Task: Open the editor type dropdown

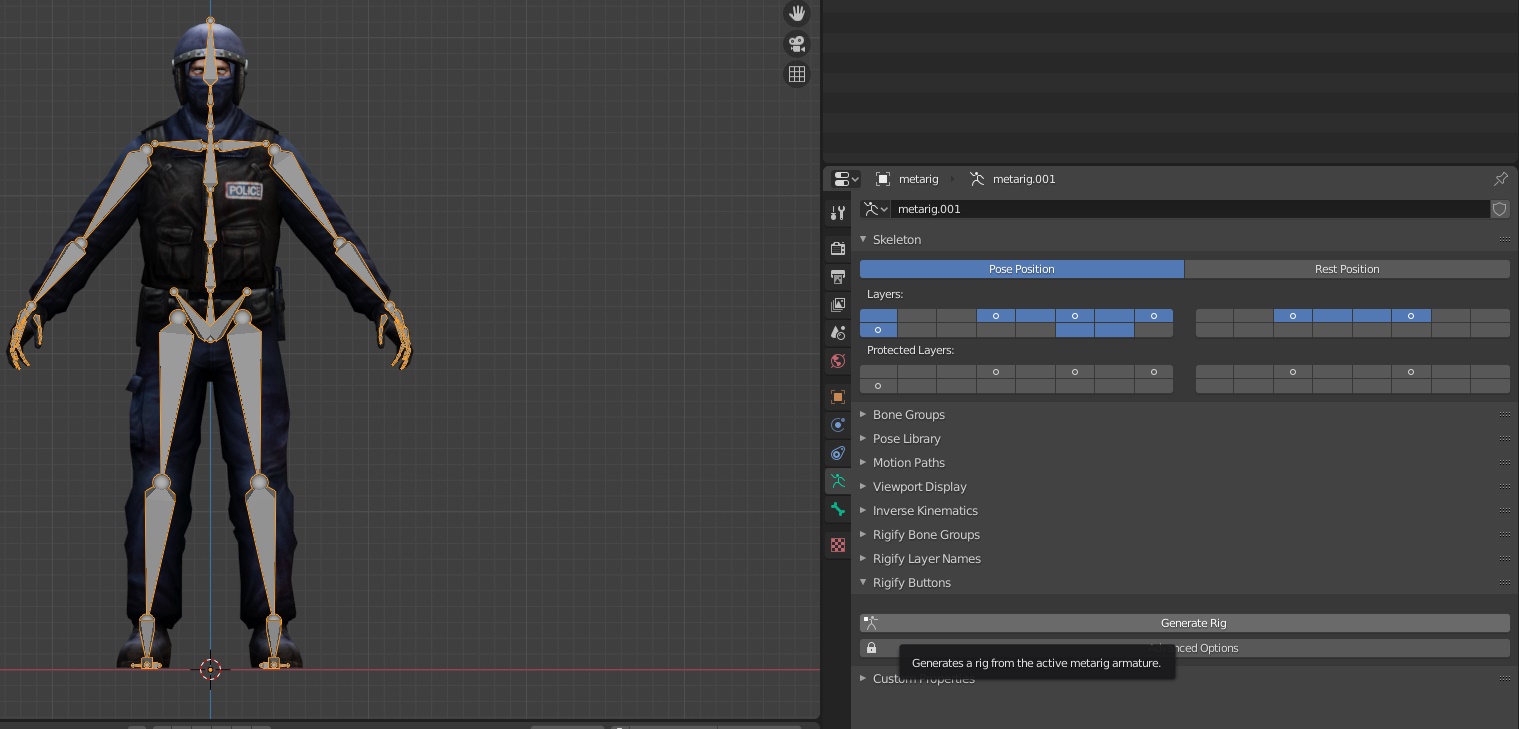Action: pos(846,179)
